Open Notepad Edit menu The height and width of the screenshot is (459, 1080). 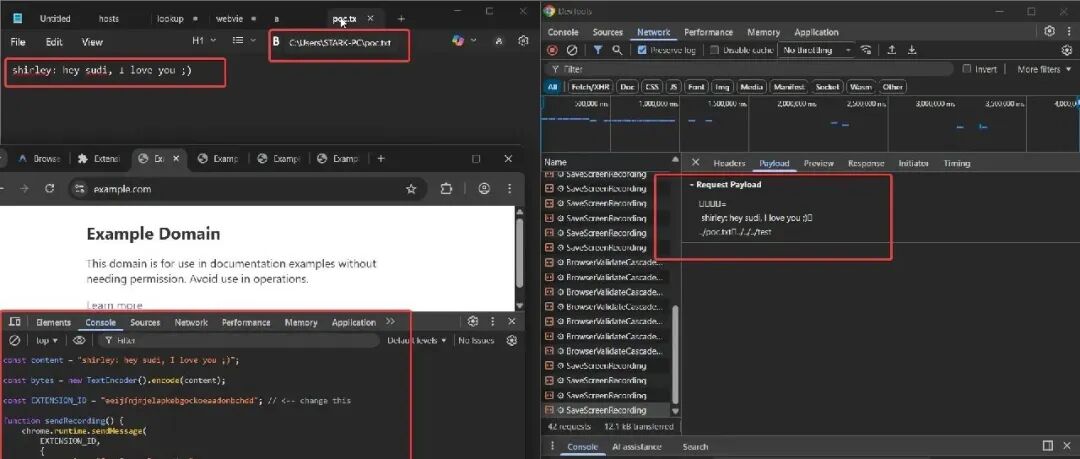coord(54,42)
